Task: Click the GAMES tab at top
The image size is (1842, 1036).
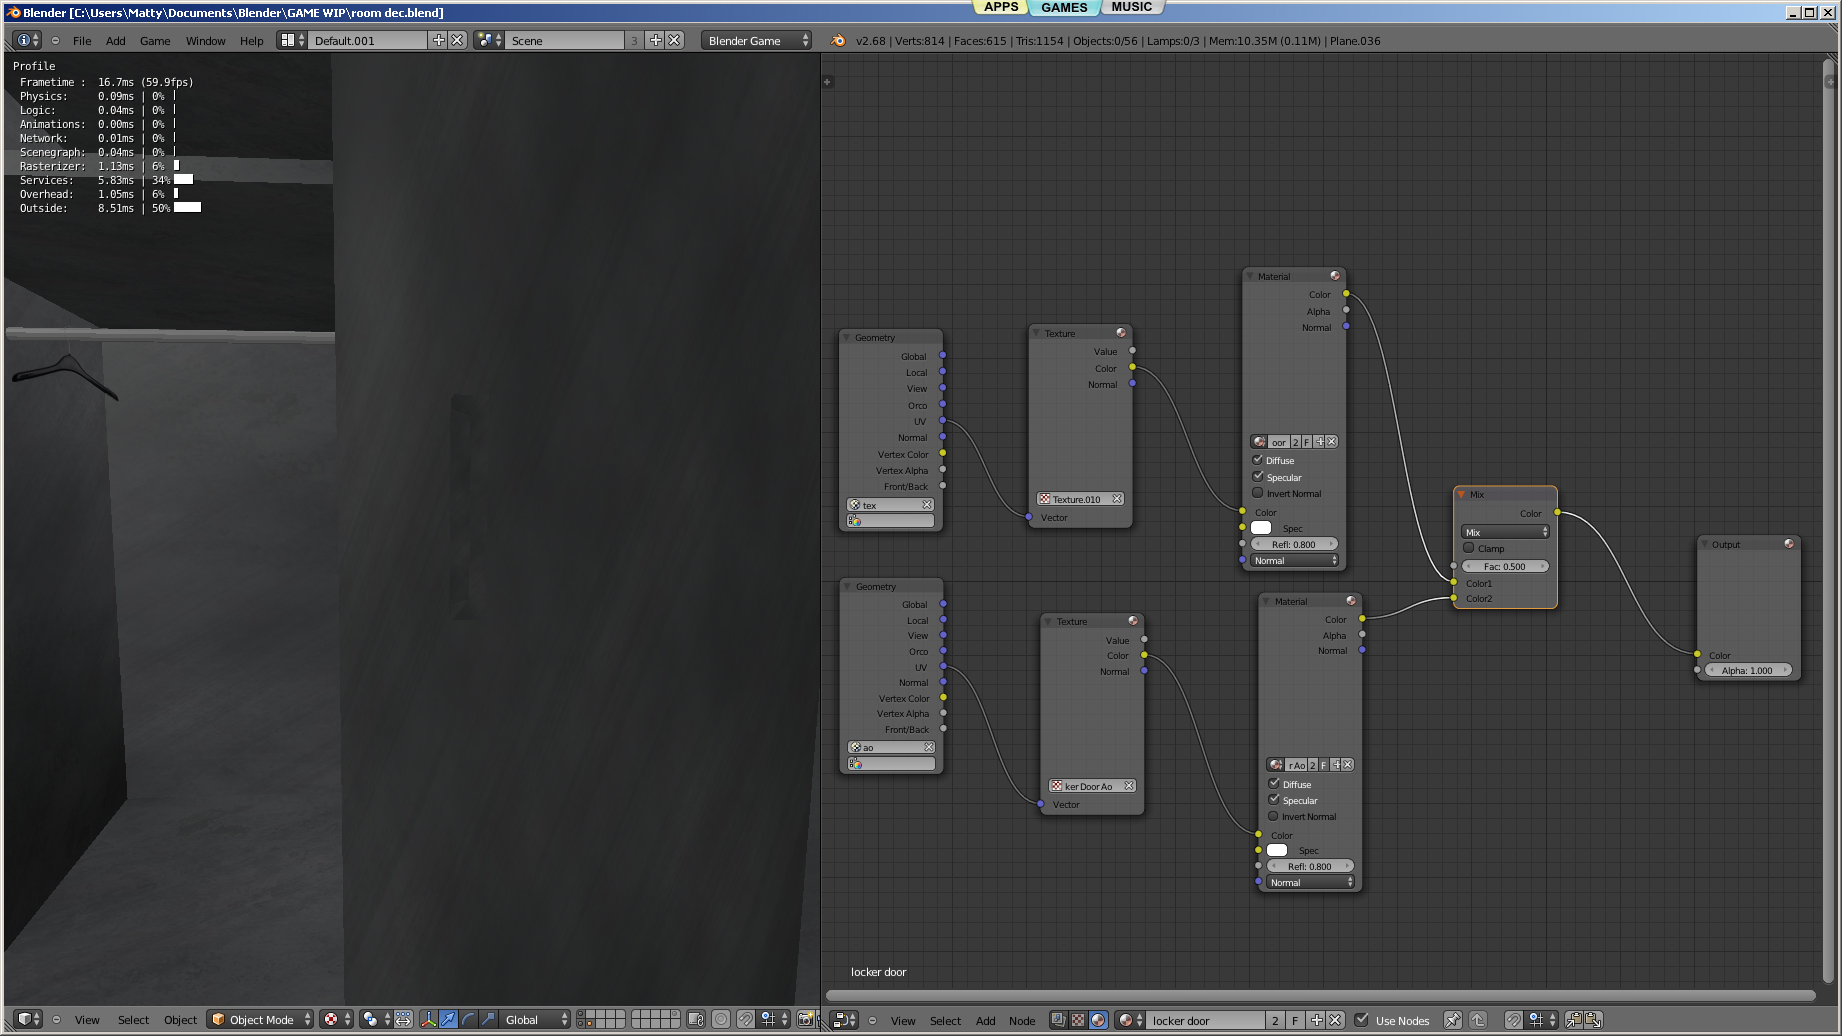Action: (1064, 7)
